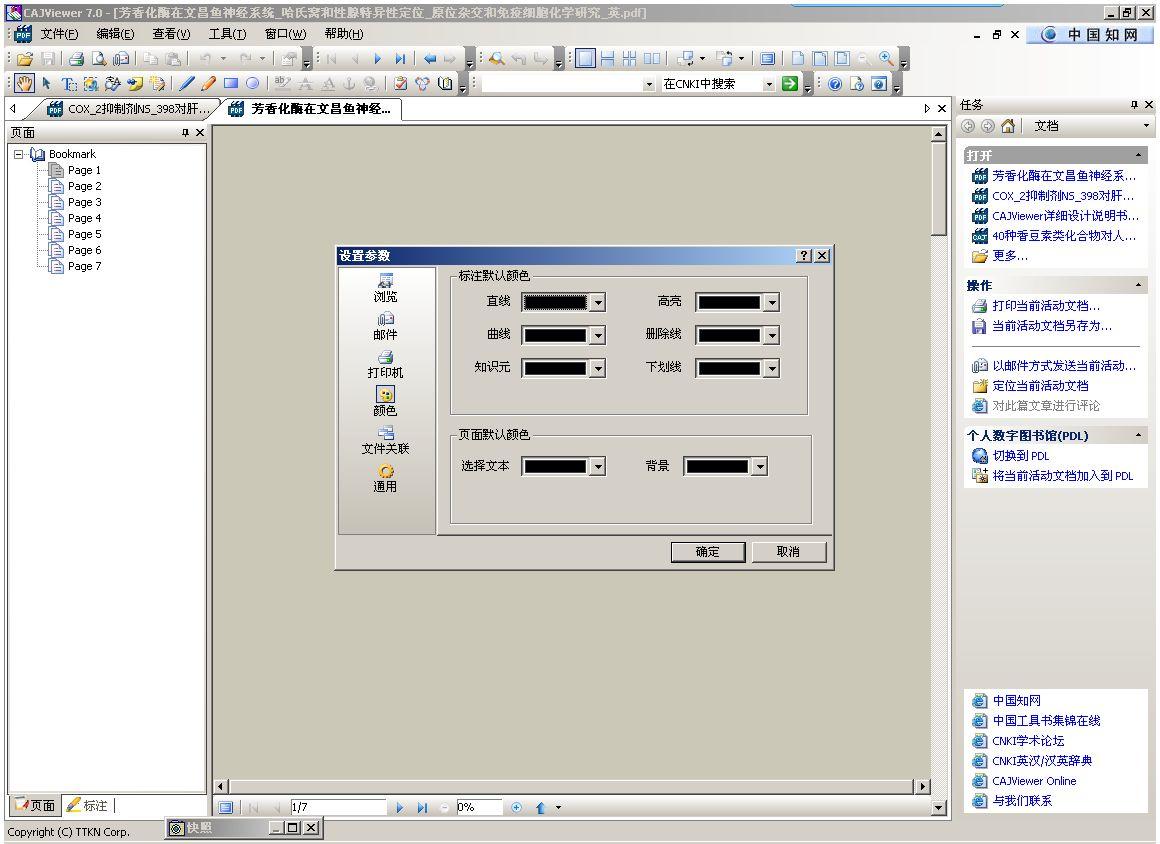This screenshot has height=844, width=1160.
Task: Expand the 高亮 color dropdown
Action: coord(771,302)
